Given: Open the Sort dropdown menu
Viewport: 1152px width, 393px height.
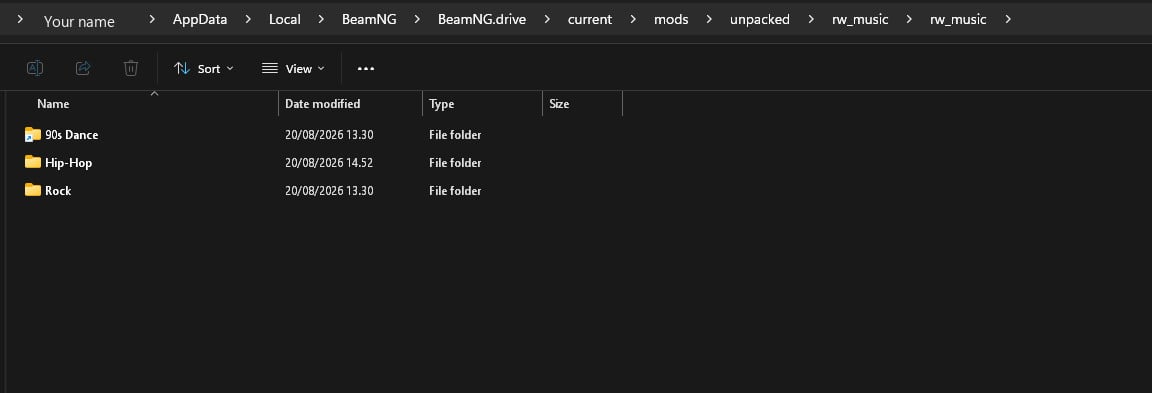Looking at the screenshot, I should pos(204,68).
